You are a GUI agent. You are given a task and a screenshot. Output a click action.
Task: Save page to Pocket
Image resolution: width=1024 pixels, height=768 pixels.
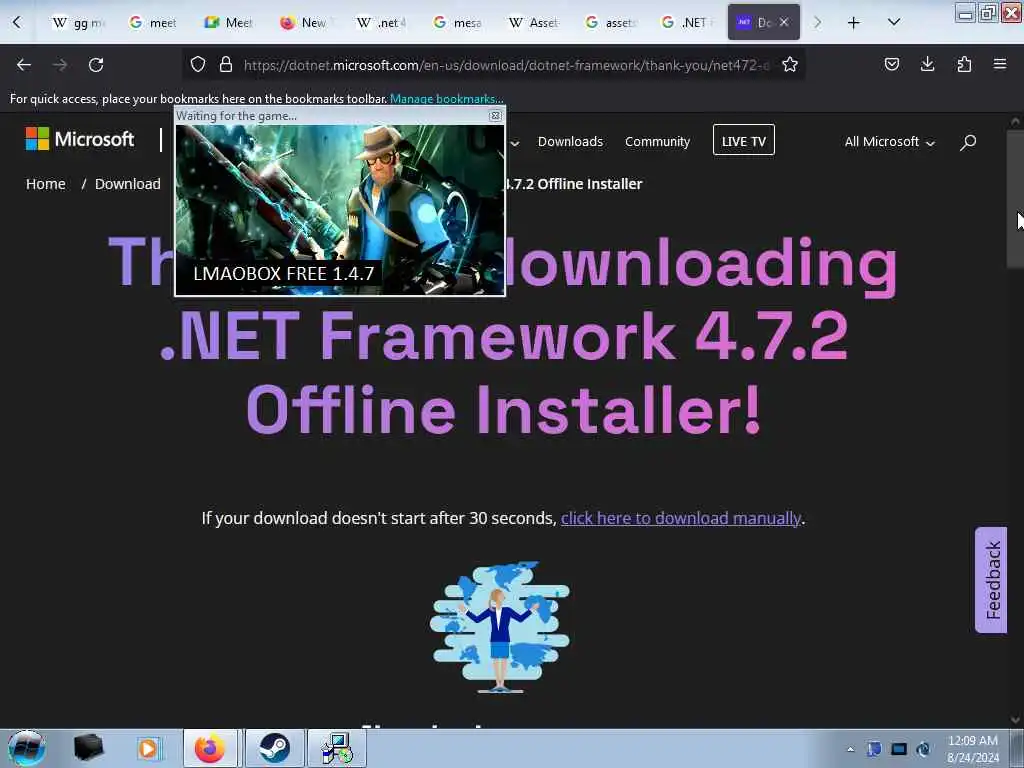pyautogui.click(x=891, y=64)
